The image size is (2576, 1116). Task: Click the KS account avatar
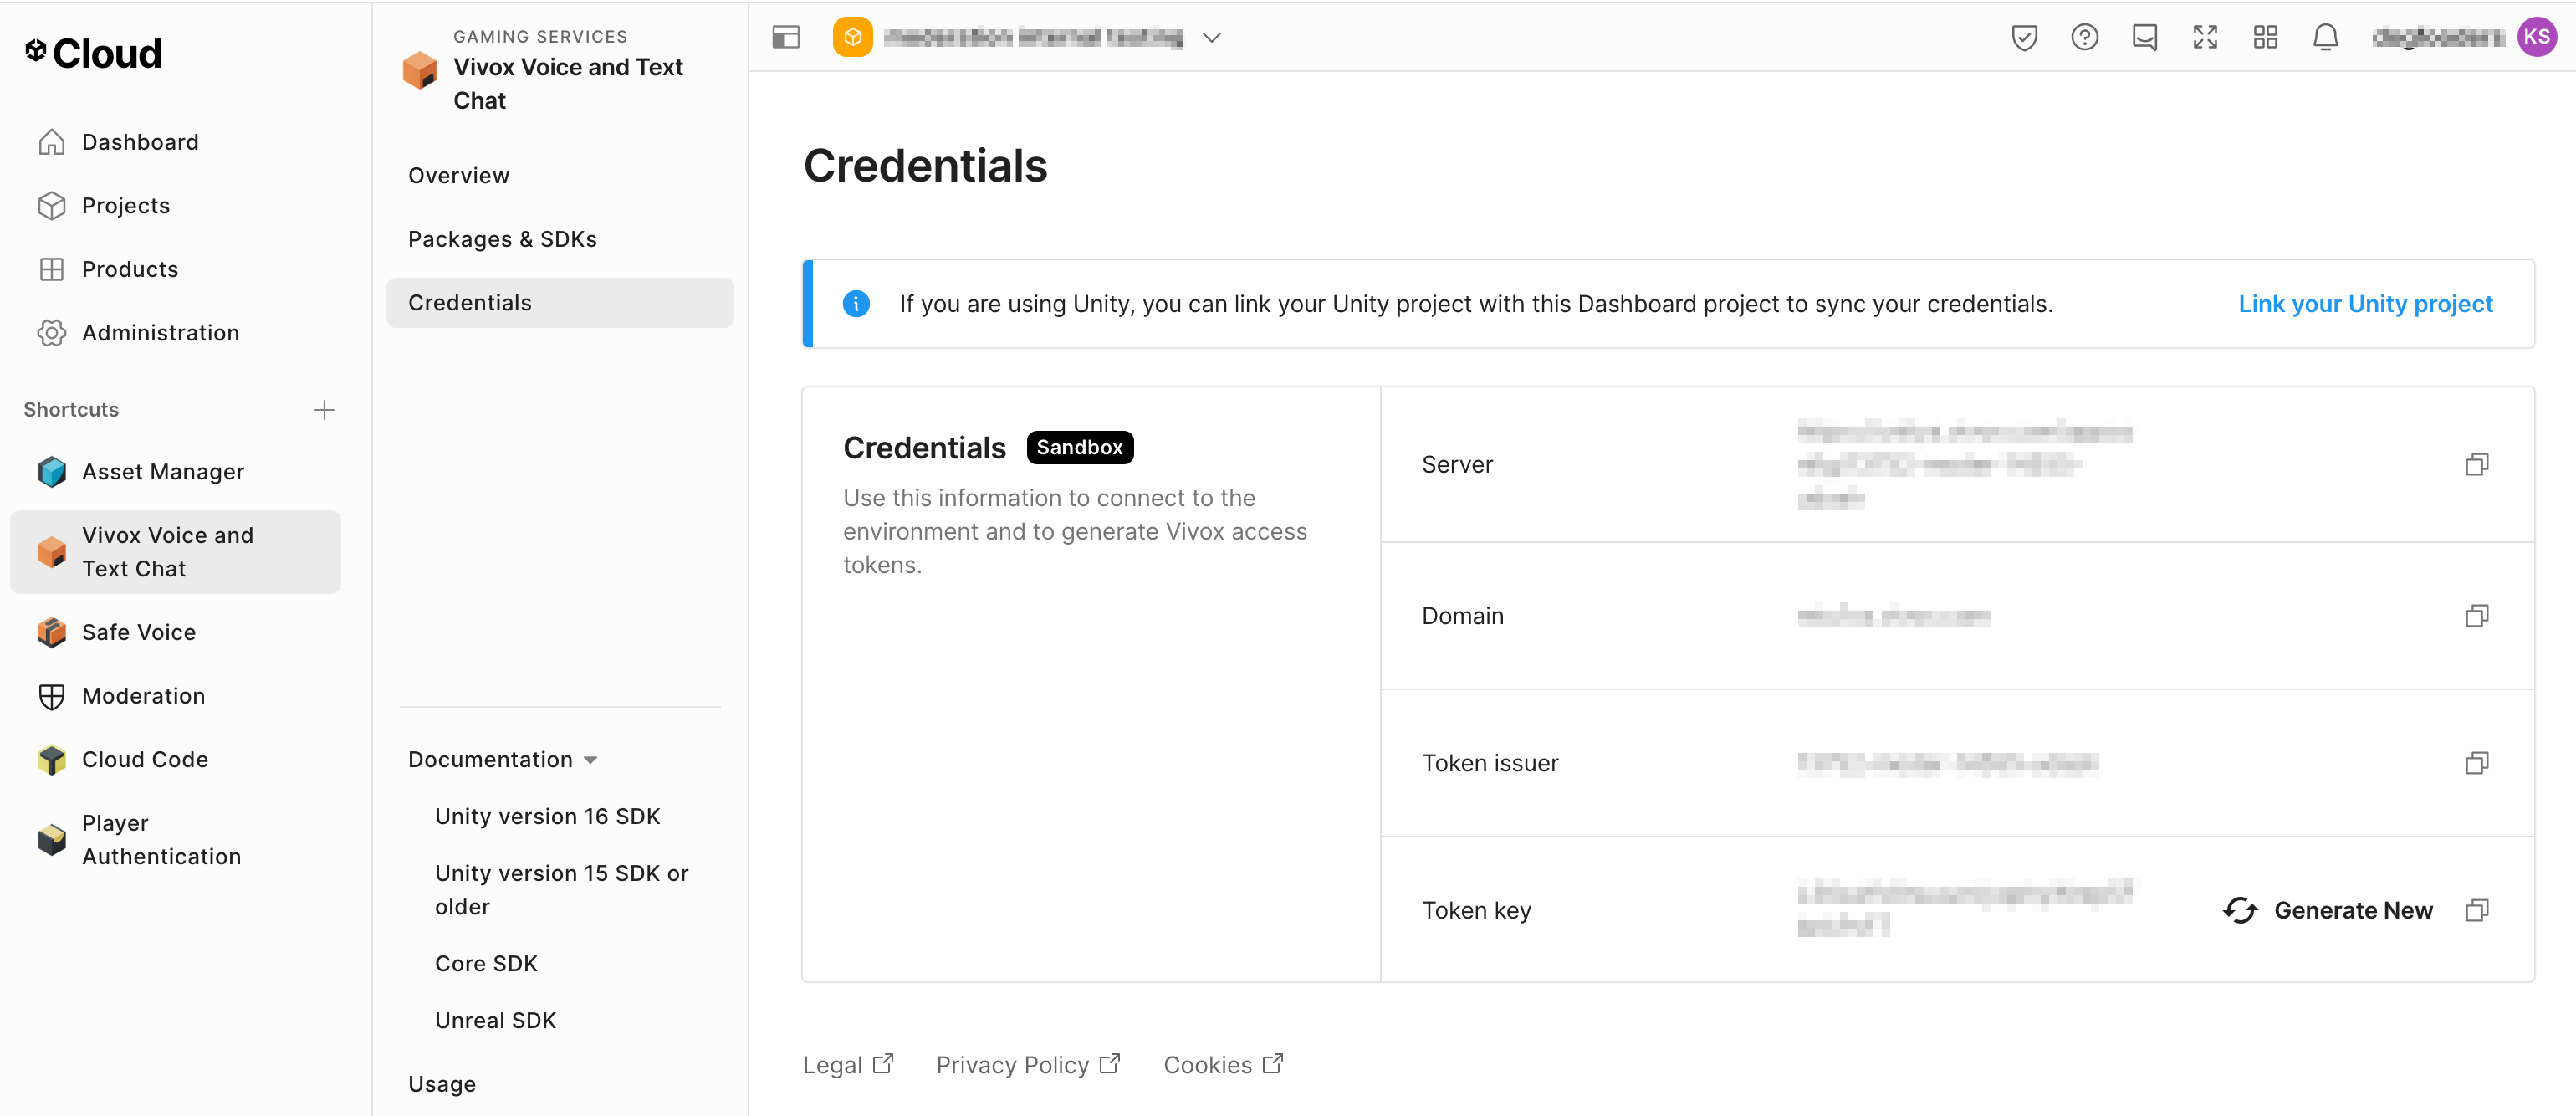coord(2537,37)
